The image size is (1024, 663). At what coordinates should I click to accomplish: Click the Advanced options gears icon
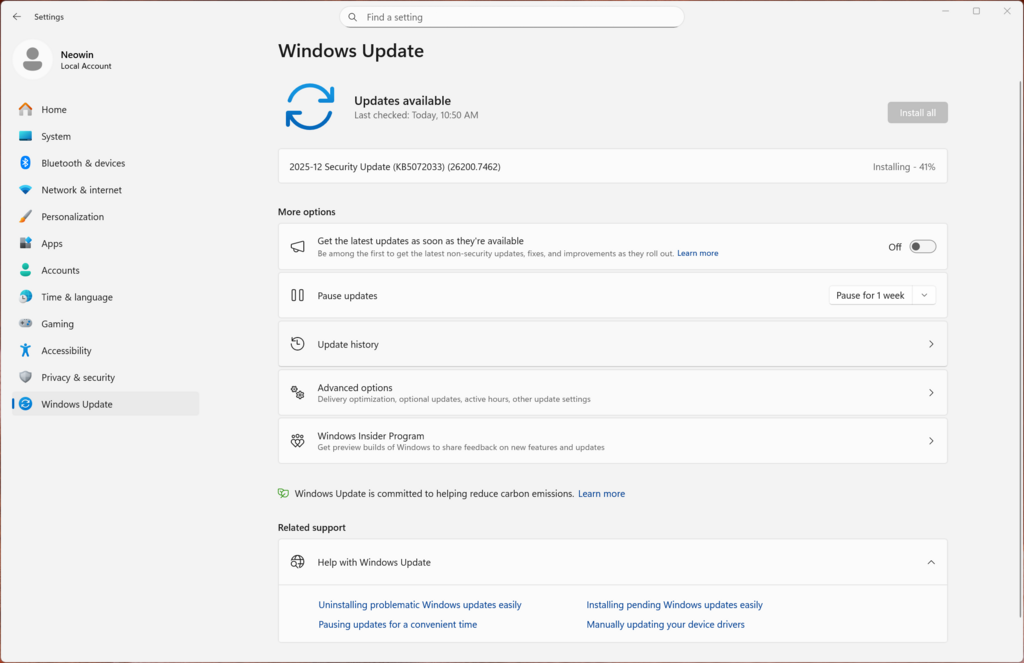tap(297, 392)
